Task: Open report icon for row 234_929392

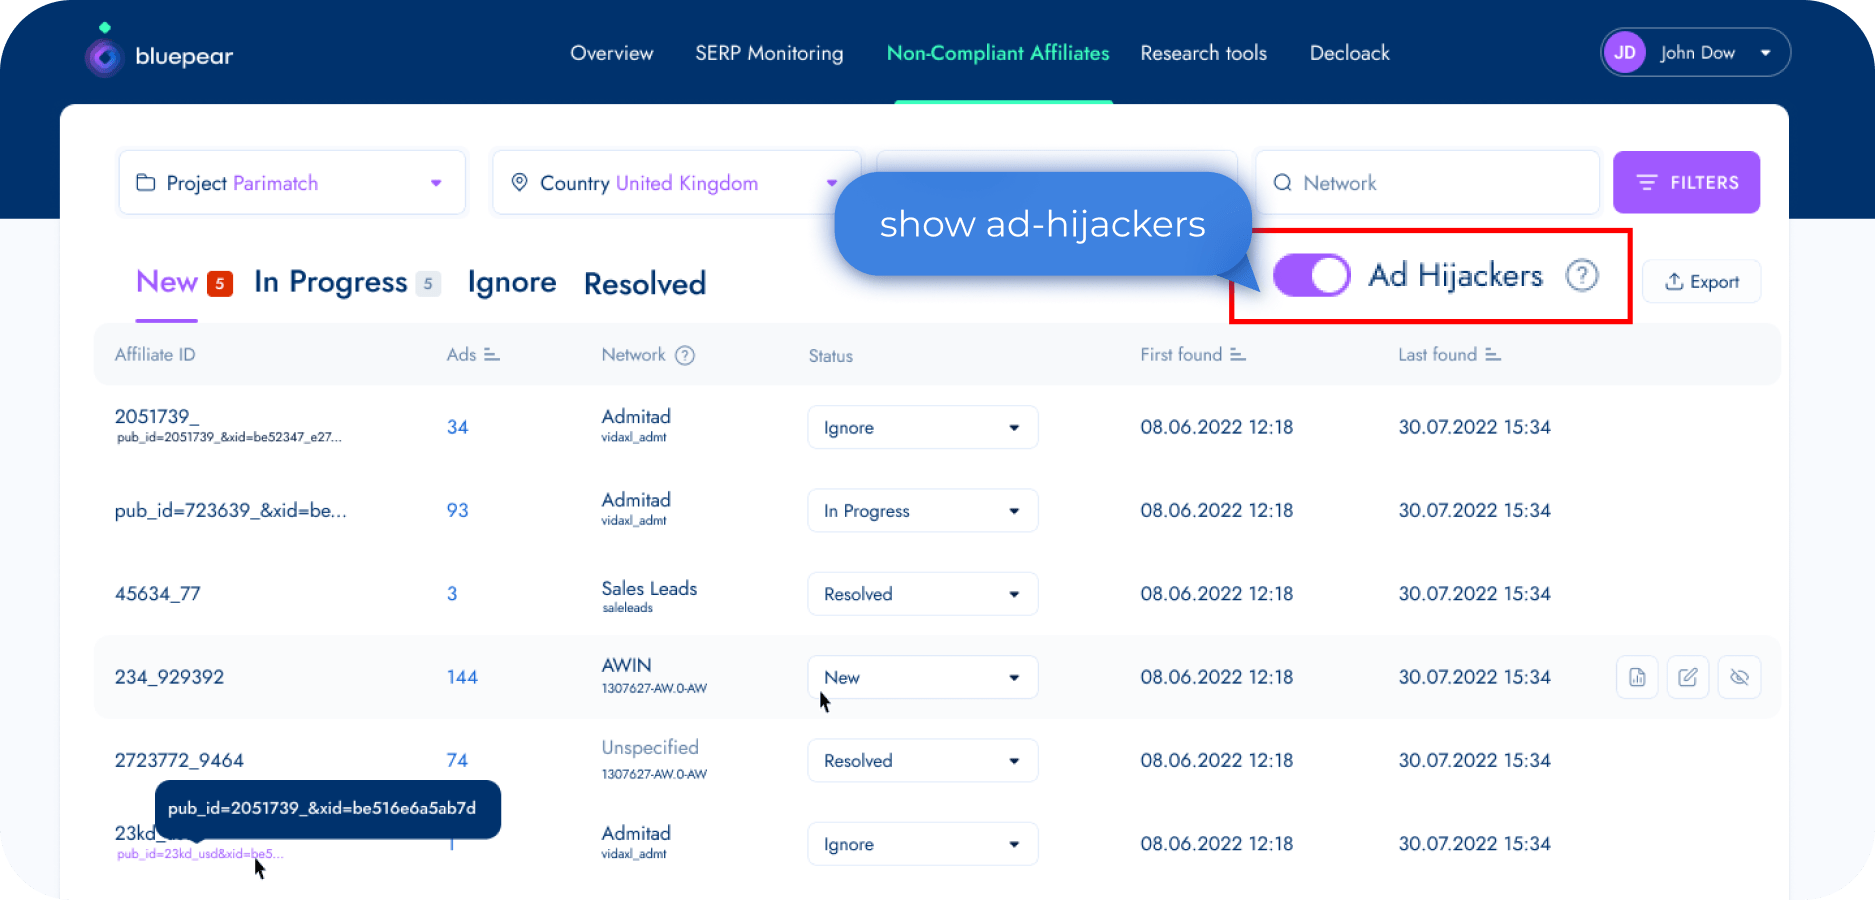Action: [1637, 677]
